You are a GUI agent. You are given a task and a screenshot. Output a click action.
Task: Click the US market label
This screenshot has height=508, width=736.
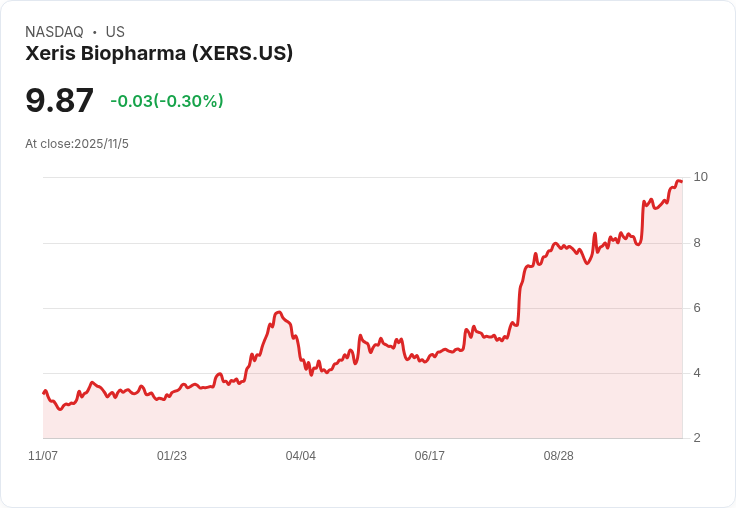[115, 32]
